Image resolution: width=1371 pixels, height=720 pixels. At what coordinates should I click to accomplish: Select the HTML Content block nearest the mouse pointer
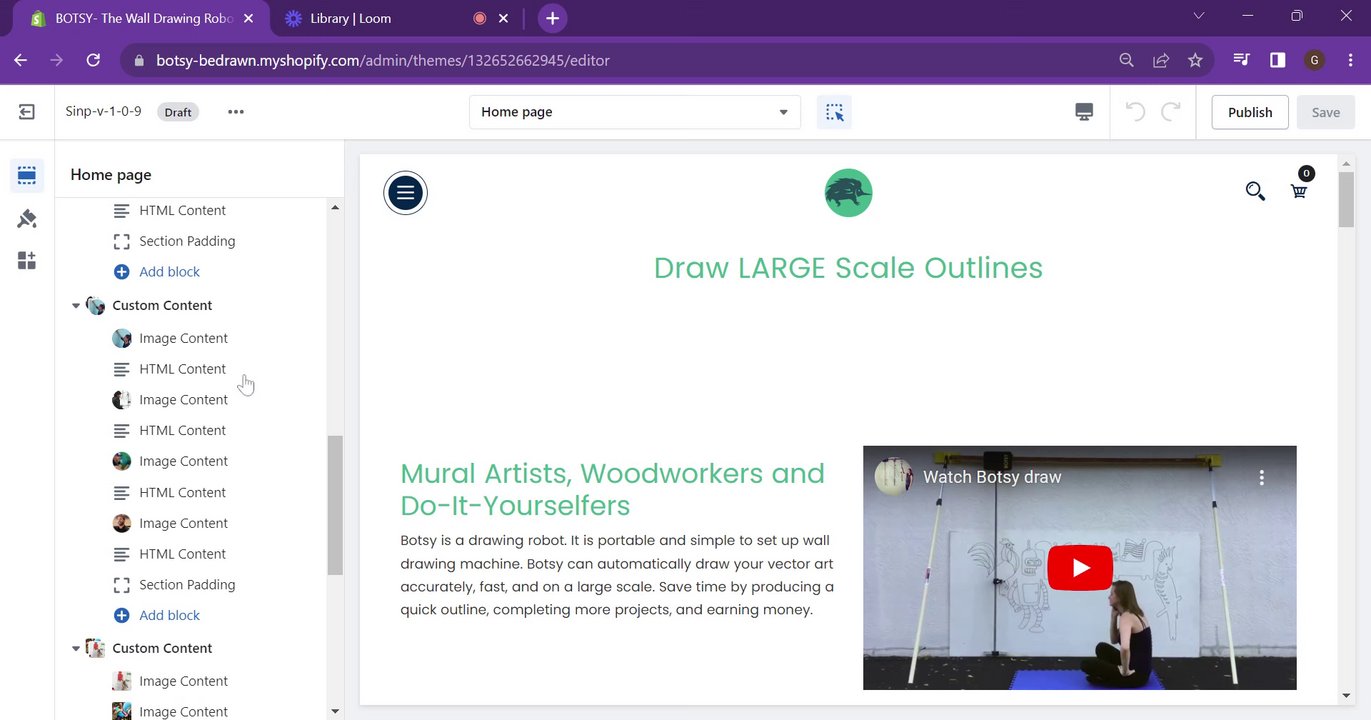[182, 369]
